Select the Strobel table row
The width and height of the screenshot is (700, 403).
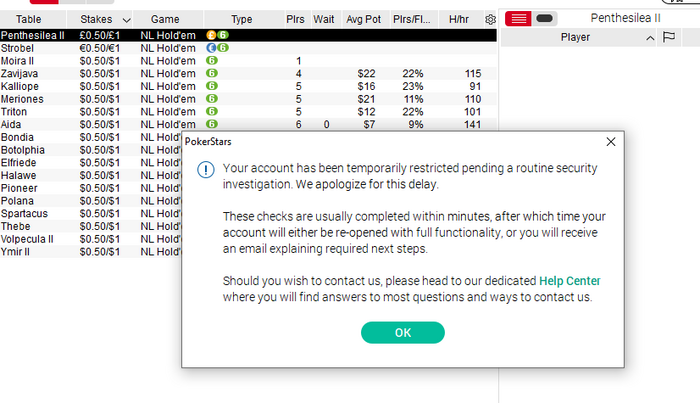click(x=248, y=48)
